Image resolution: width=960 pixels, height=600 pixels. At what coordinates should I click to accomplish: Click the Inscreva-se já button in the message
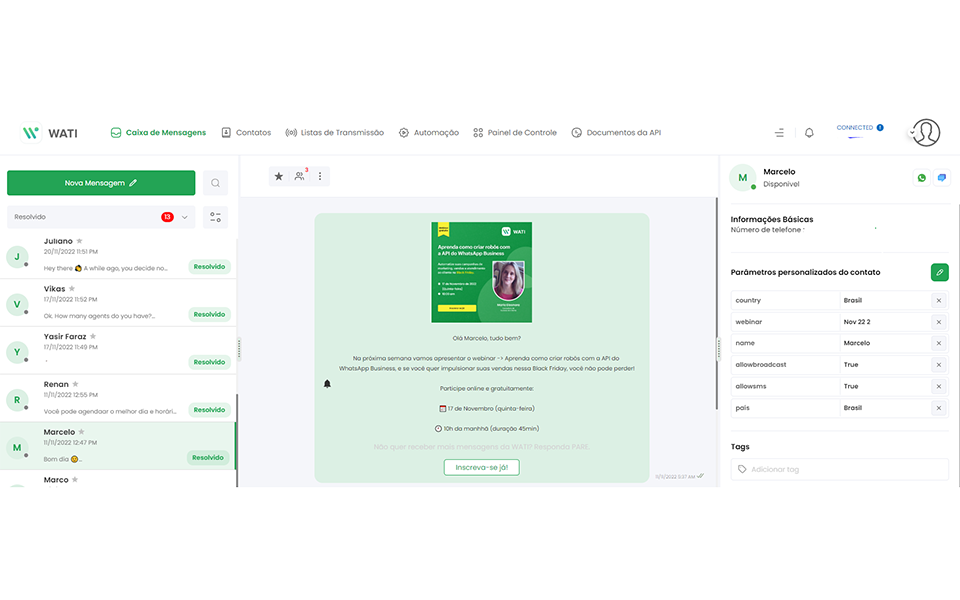pos(482,466)
